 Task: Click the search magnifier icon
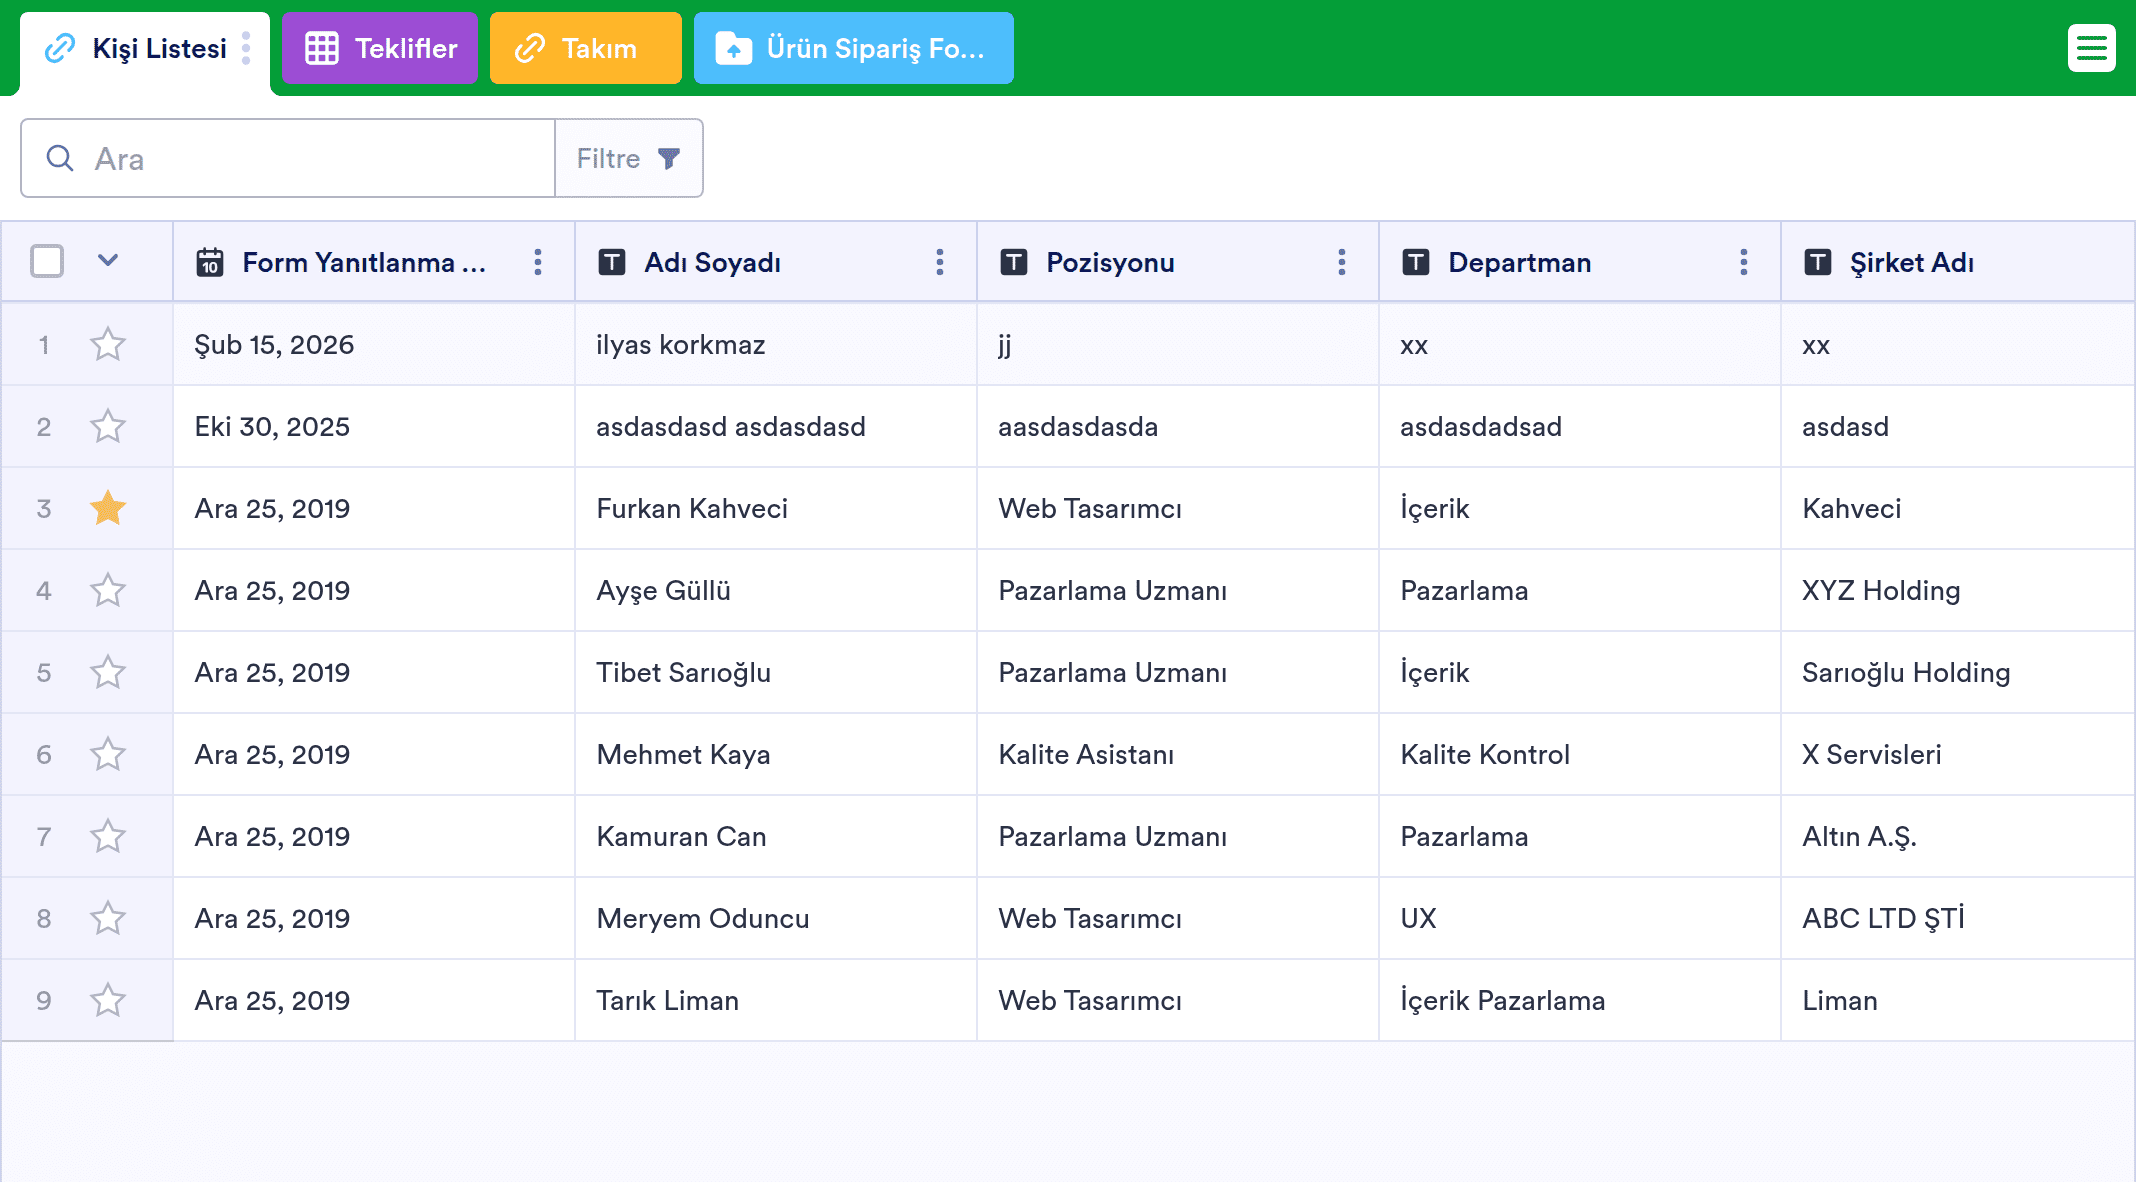coord(60,158)
